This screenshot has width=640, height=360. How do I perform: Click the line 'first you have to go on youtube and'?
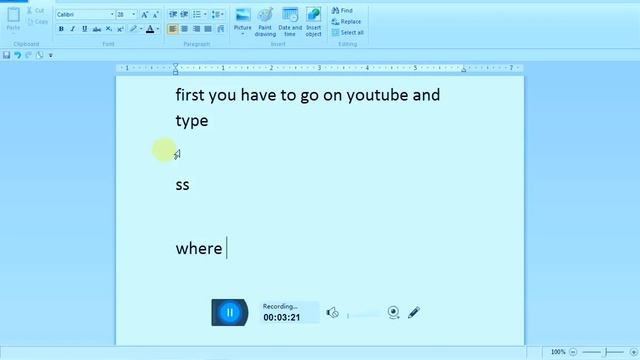pos(308,95)
